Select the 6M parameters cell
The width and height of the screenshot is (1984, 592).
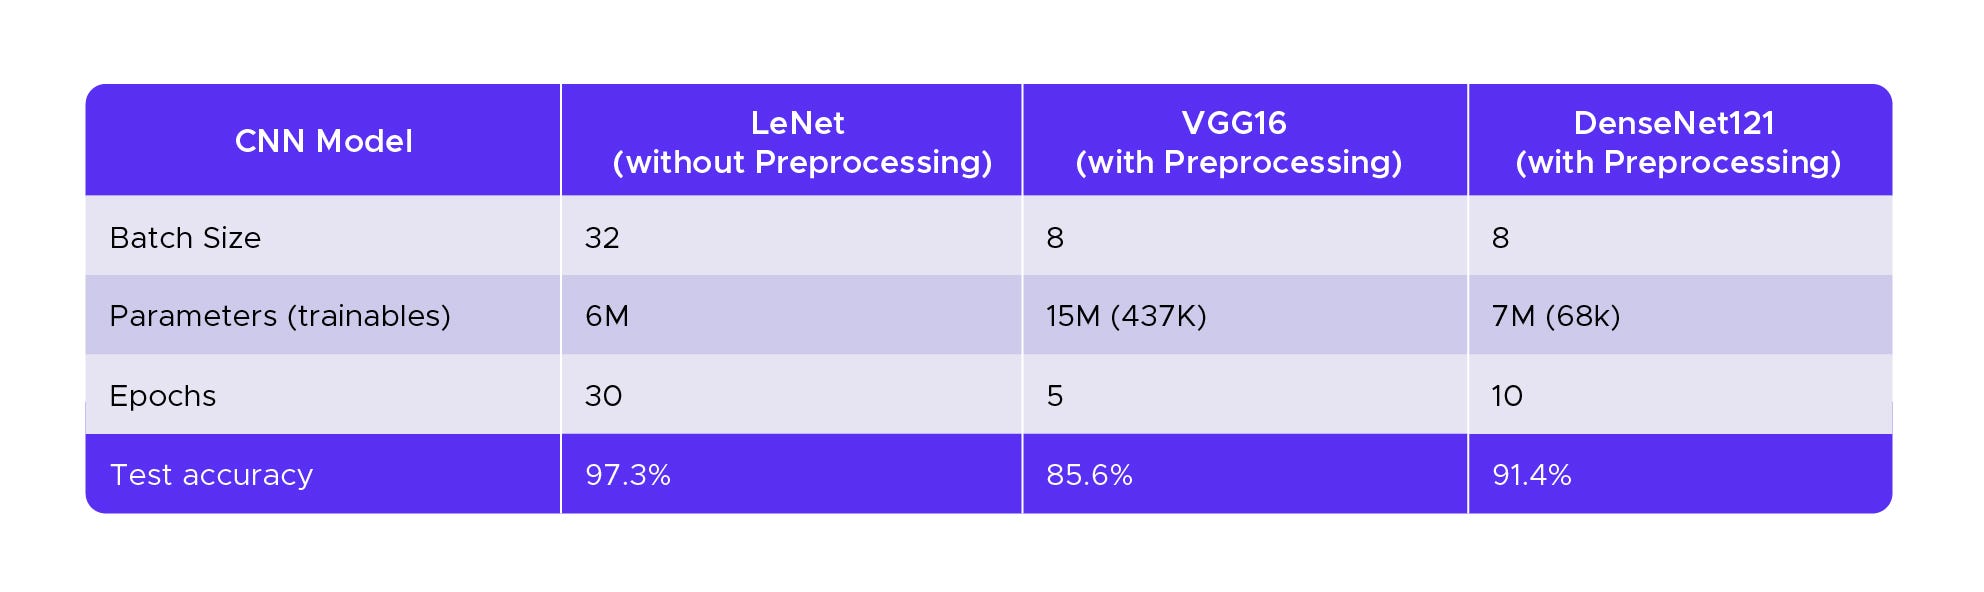[x=607, y=316]
